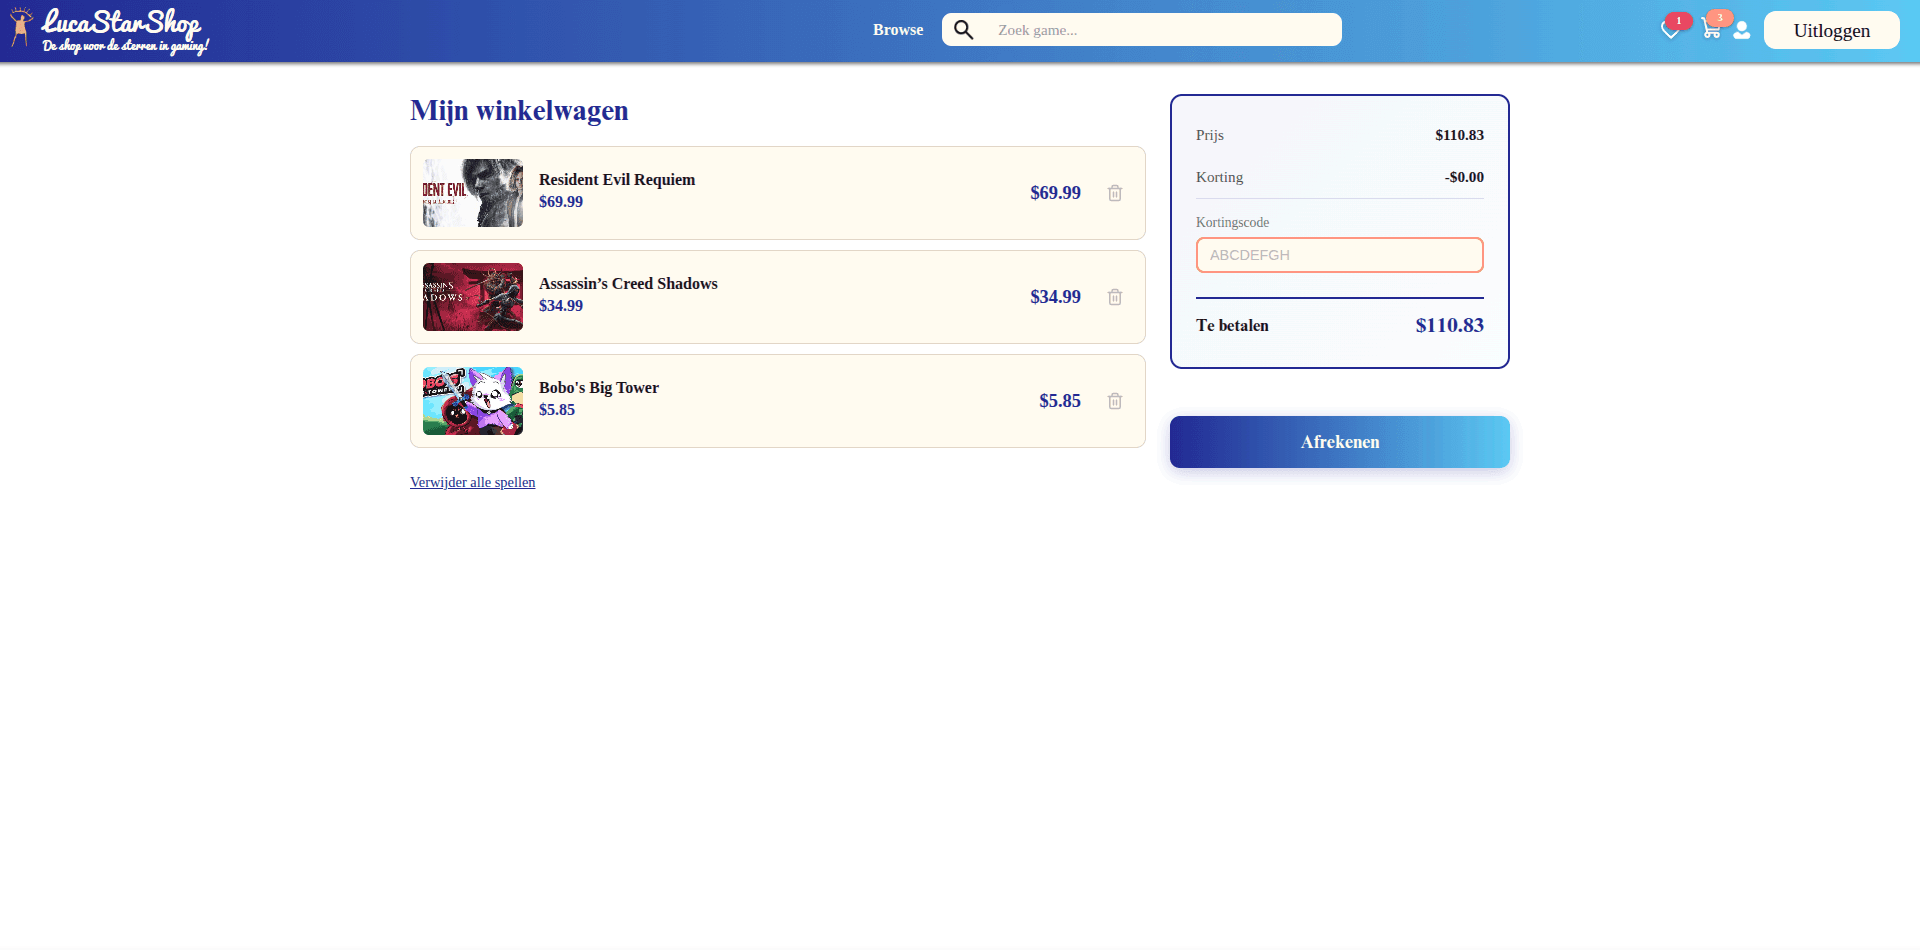
Task: Open the Resident Evil Requiem thumbnail
Action: (473, 193)
